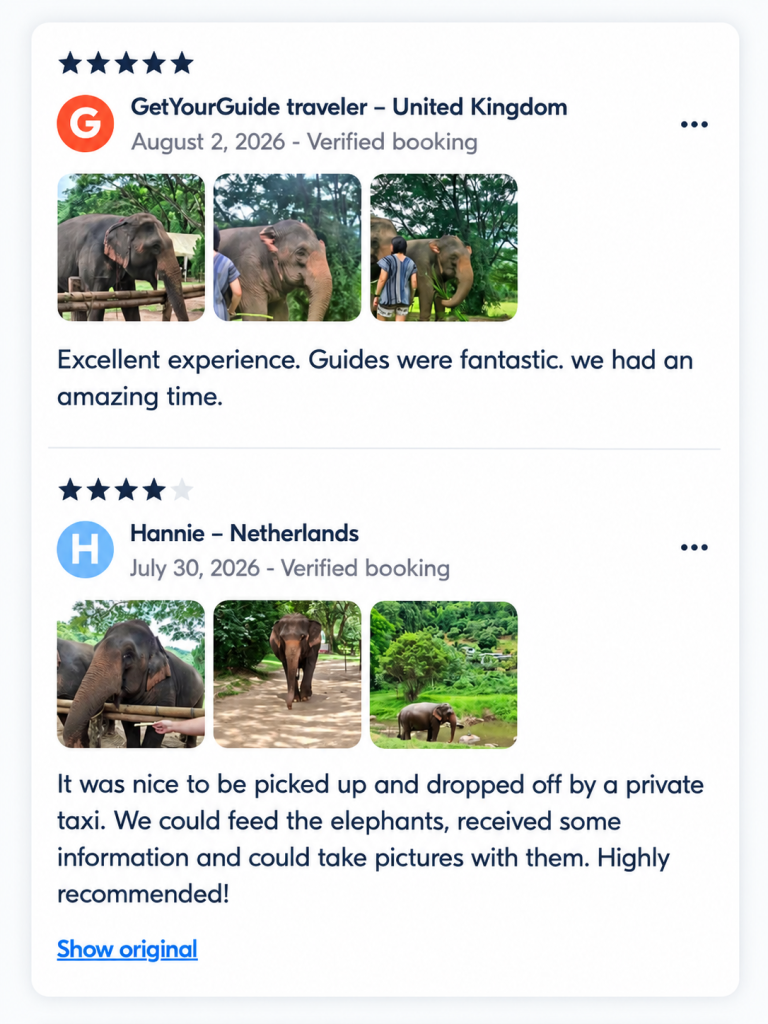Screen dimensions: 768x1024
Task: Click GetYourGuide traveler – United Kingdom name
Action: click(349, 107)
